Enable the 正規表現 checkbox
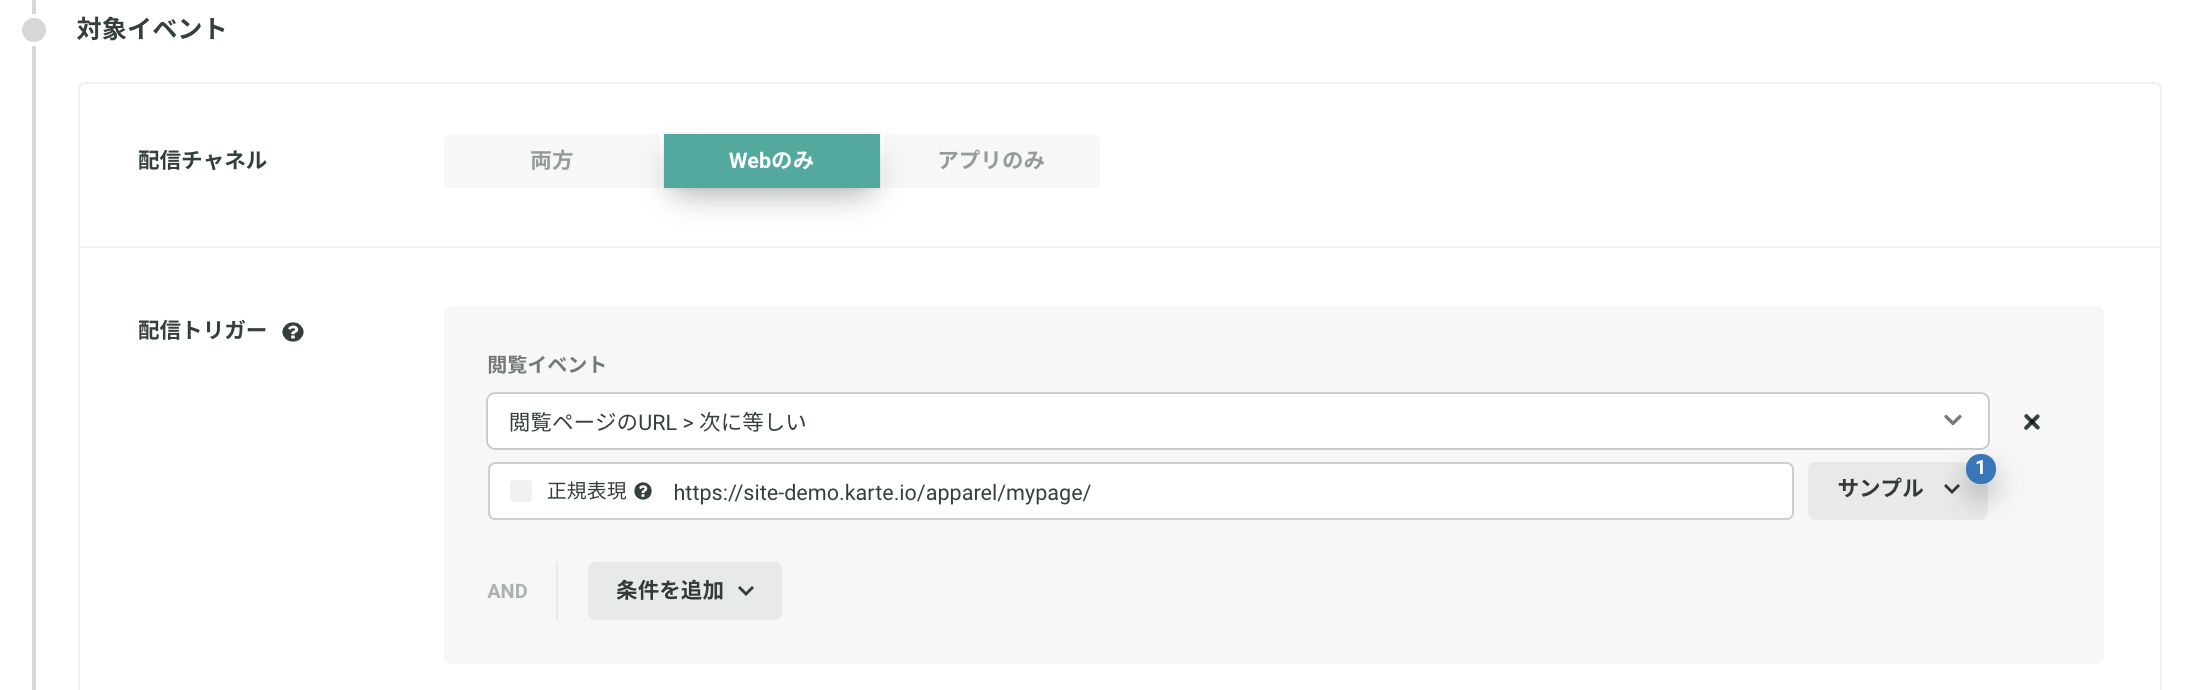The width and height of the screenshot is (2186, 690). click(521, 491)
